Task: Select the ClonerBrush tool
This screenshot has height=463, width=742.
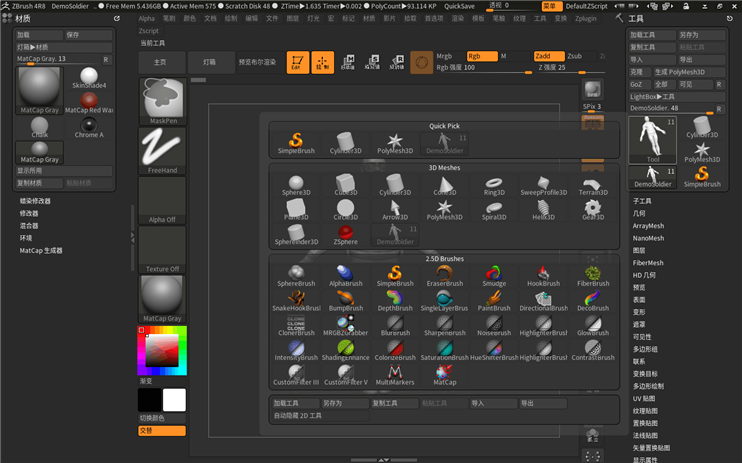Action: point(296,325)
